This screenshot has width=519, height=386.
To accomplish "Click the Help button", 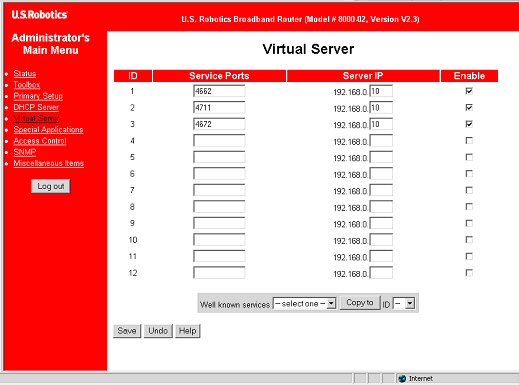I will [187, 331].
